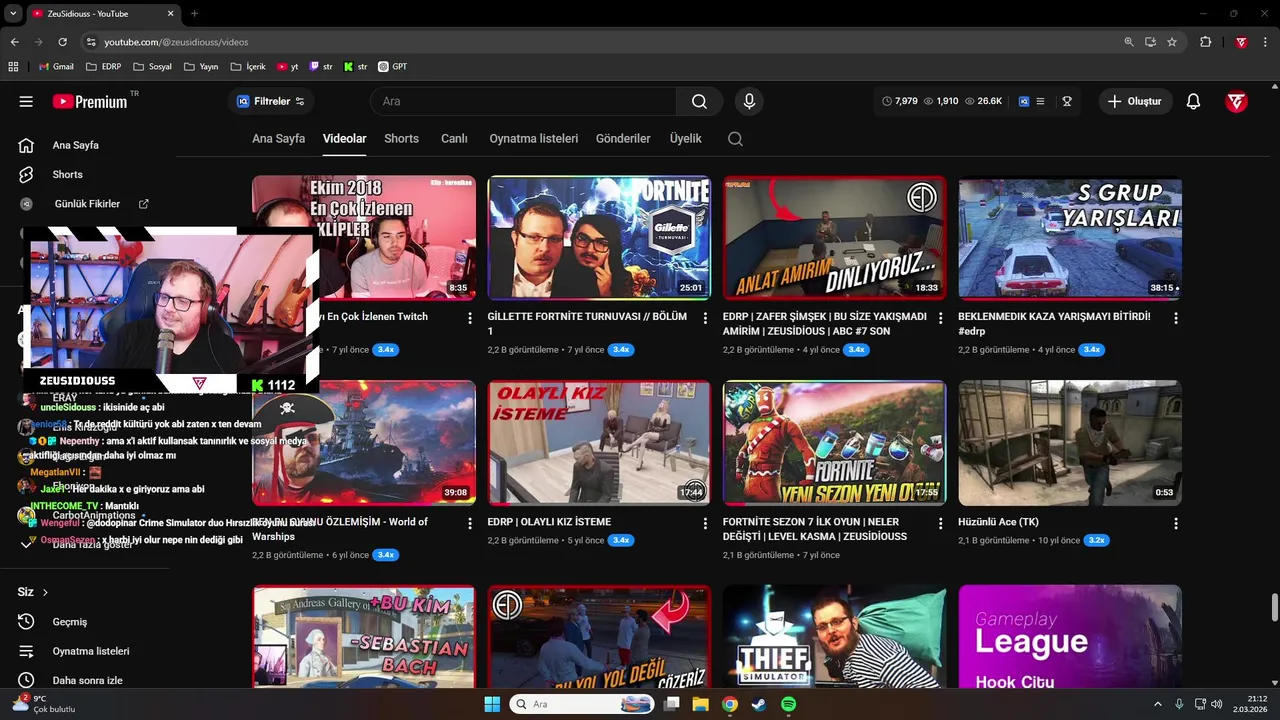1280x720 pixels.
Task: Open Gameplay League Hook City thumbnail
Action: (1070, 636)
